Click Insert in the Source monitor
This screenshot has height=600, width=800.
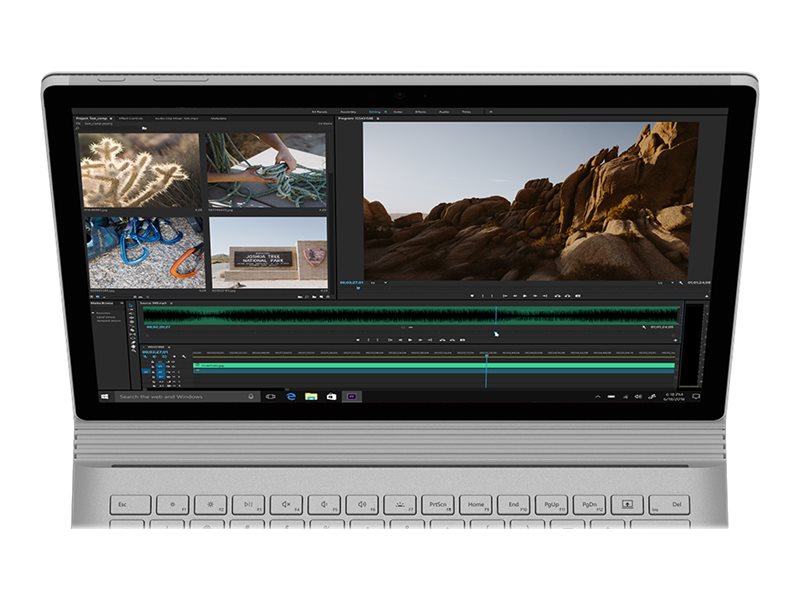click(442, 340)
